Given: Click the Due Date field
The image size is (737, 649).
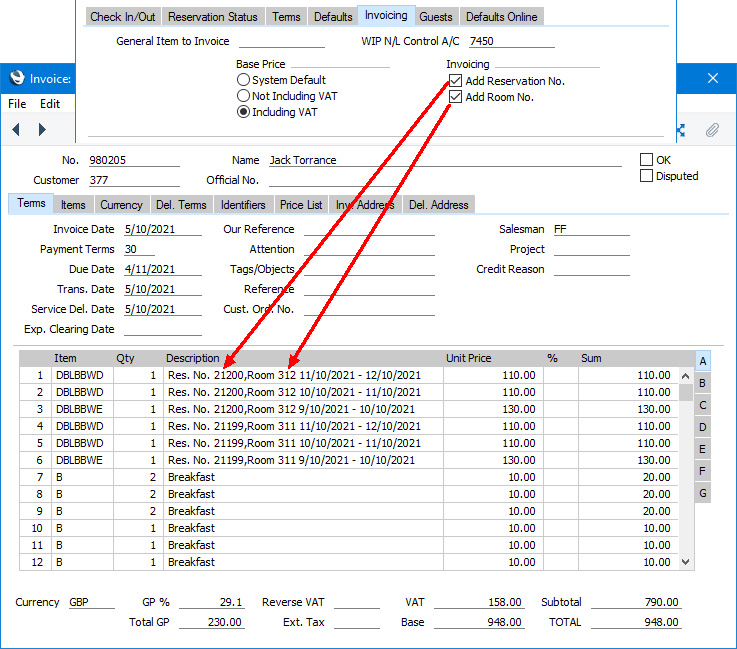Looking at the screenshot, I should pyautogui.click(x=163, y=269).
